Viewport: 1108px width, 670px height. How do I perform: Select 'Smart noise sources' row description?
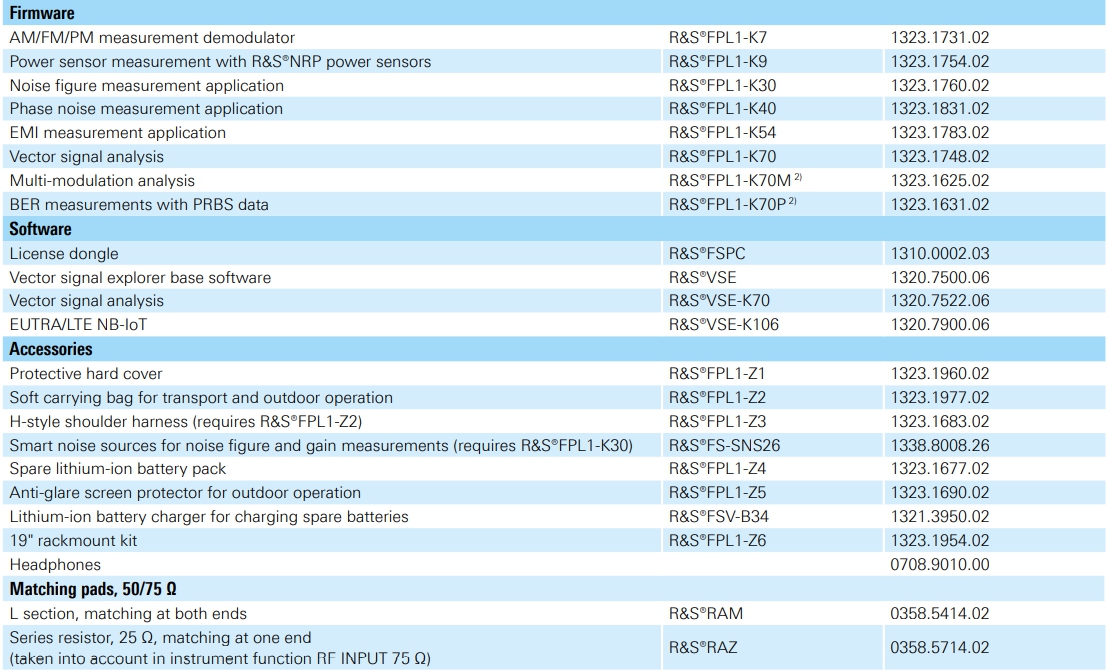click(x=321, y=446)
